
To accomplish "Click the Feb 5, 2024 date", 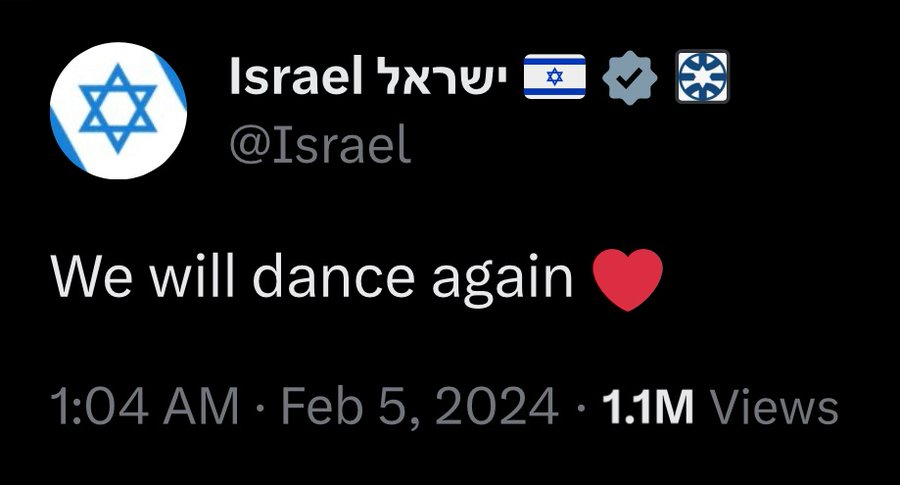I will (x=418, y=407).
